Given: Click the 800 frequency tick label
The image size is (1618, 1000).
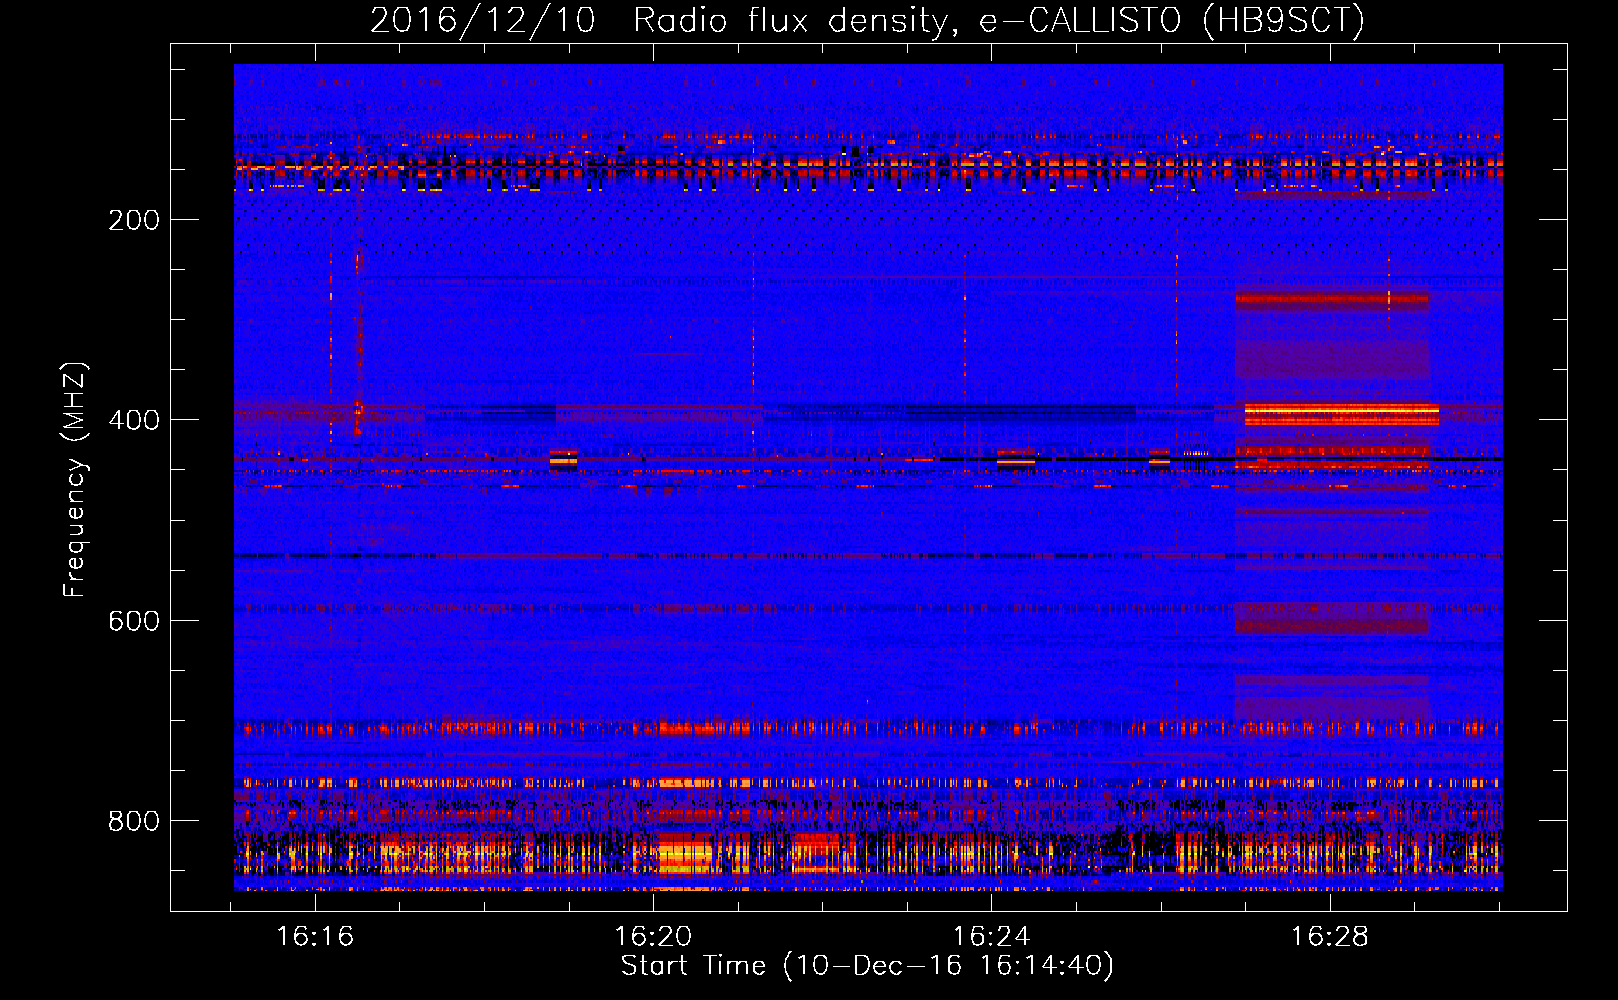Looking at the screenshot, I should coord(133,821).
